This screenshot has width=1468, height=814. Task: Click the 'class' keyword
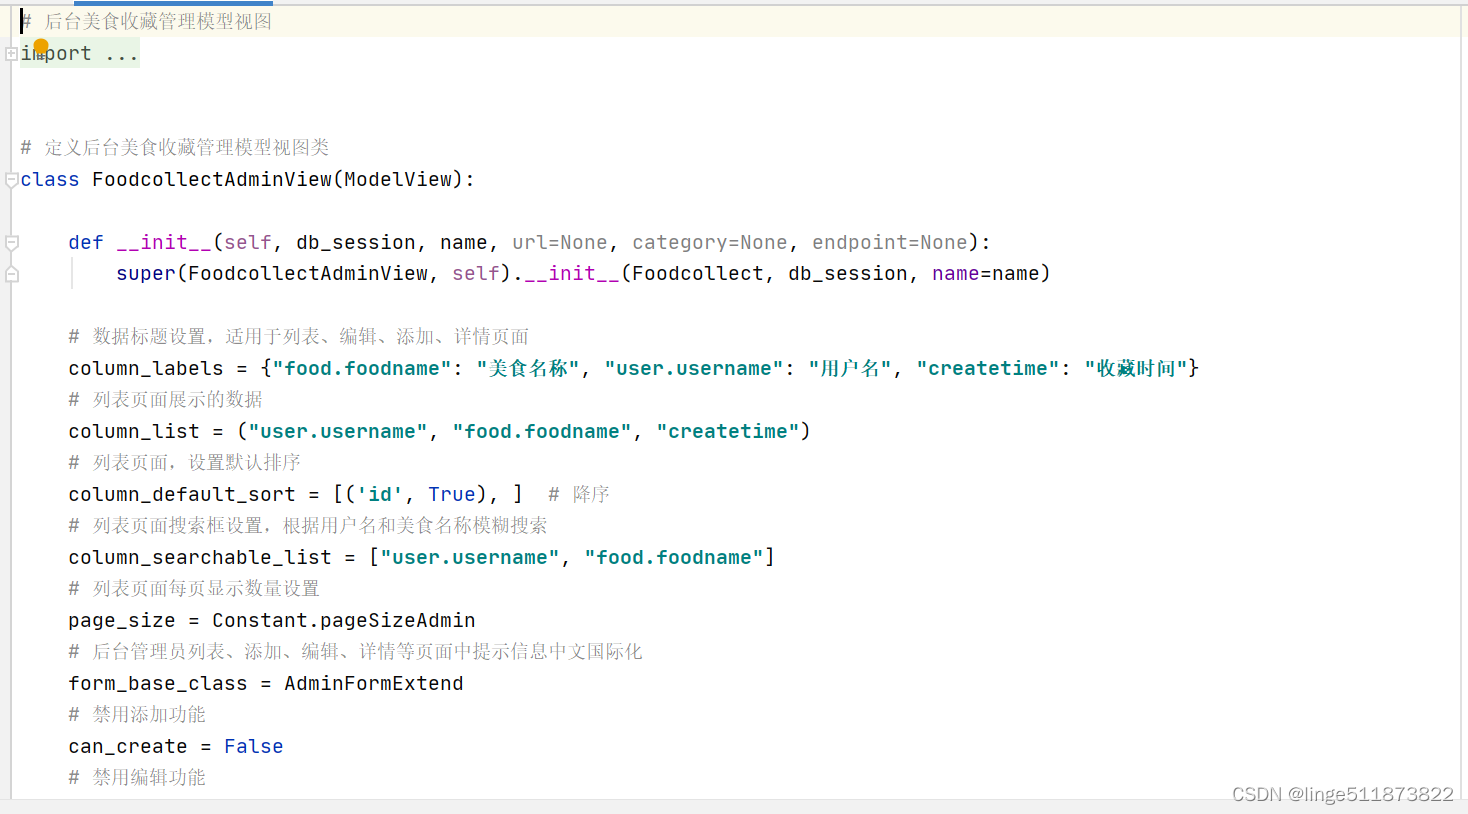50,180
